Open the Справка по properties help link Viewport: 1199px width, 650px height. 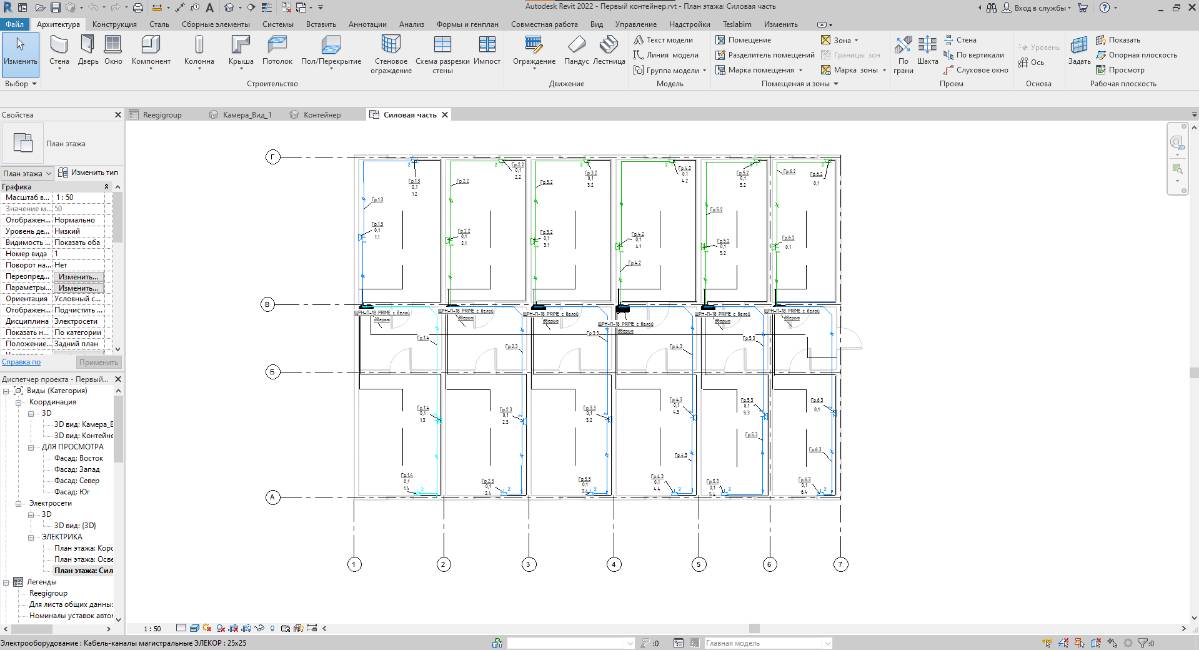[21, 362]
